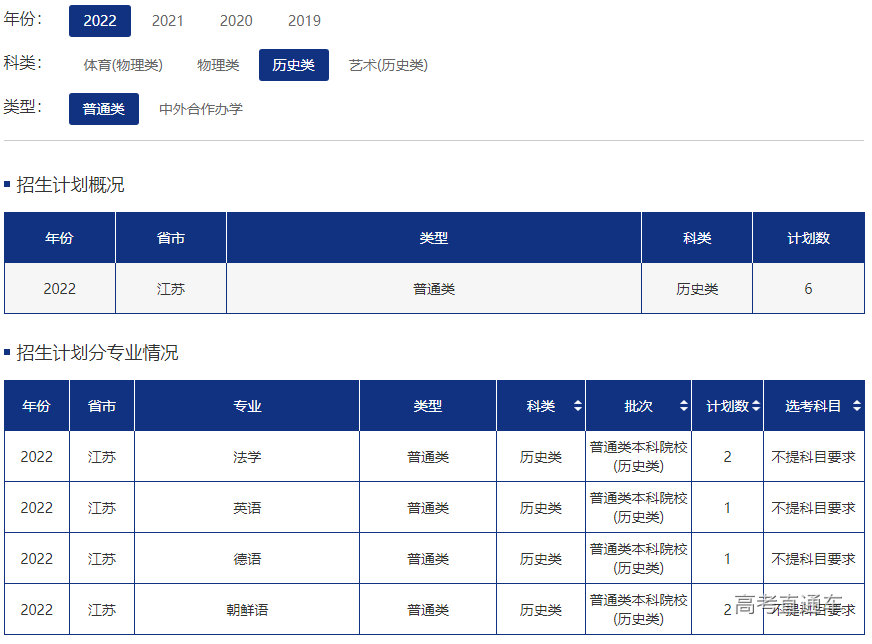Click the 年份 header in major table
This screenshot has width=872, height=644.
(x=36, y=406)
